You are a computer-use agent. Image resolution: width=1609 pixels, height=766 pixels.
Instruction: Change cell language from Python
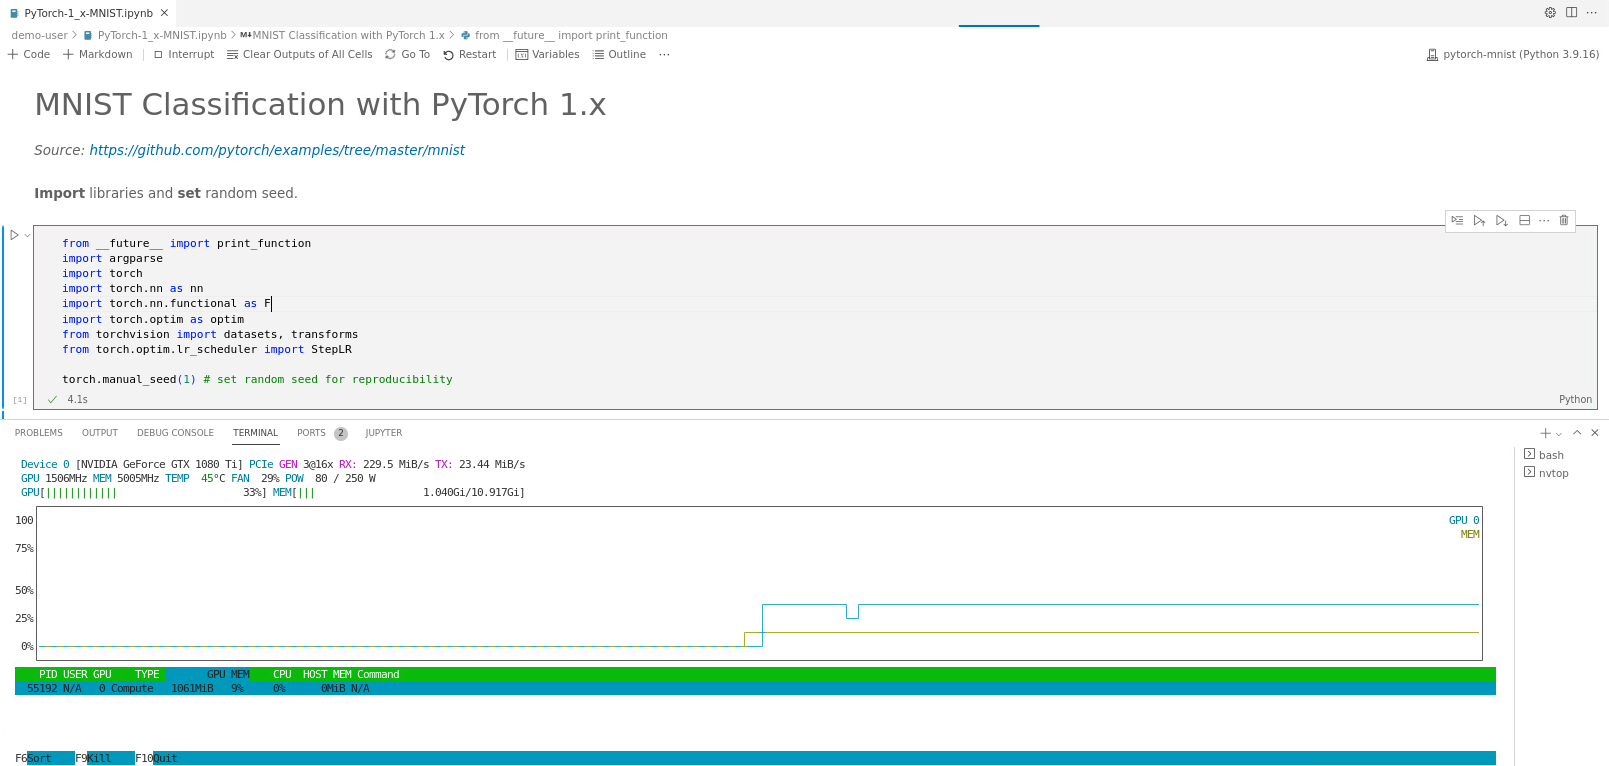(x=1575, y=399)
